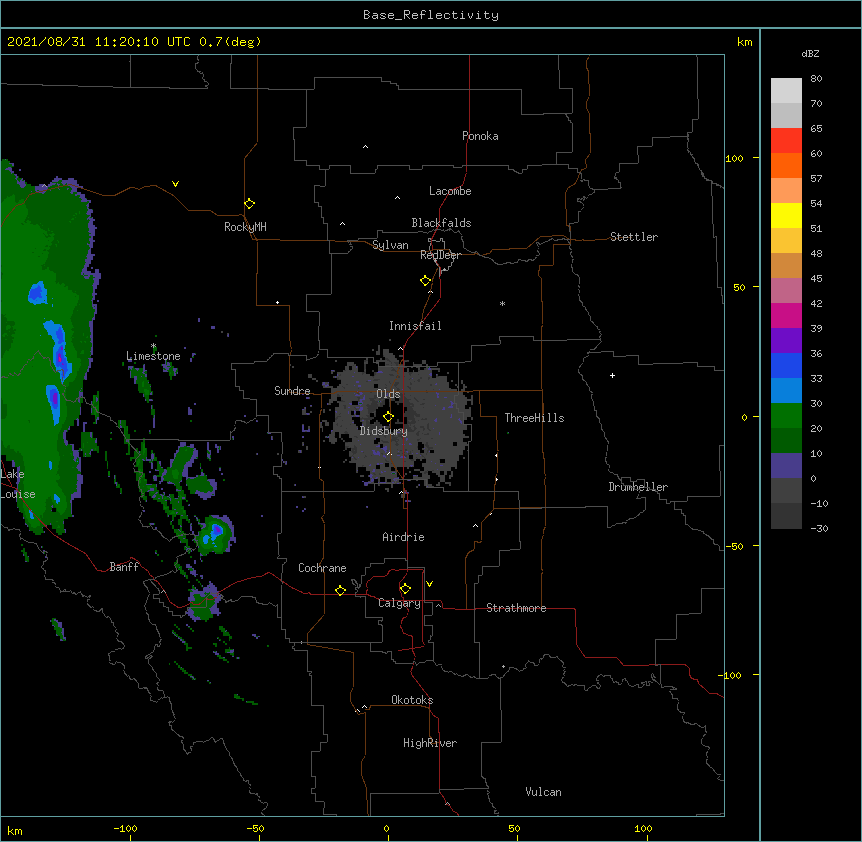
Task: Select the Lacombe city label
Action: coord(450,191)
